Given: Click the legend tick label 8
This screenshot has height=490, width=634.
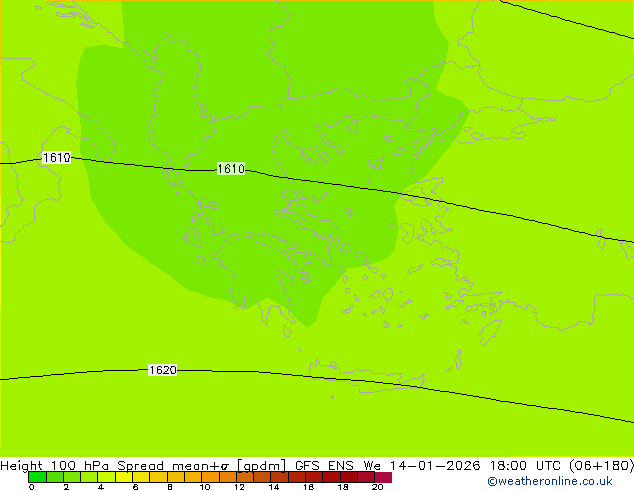Looking at the screenshot, I should (x=170, y=487).
